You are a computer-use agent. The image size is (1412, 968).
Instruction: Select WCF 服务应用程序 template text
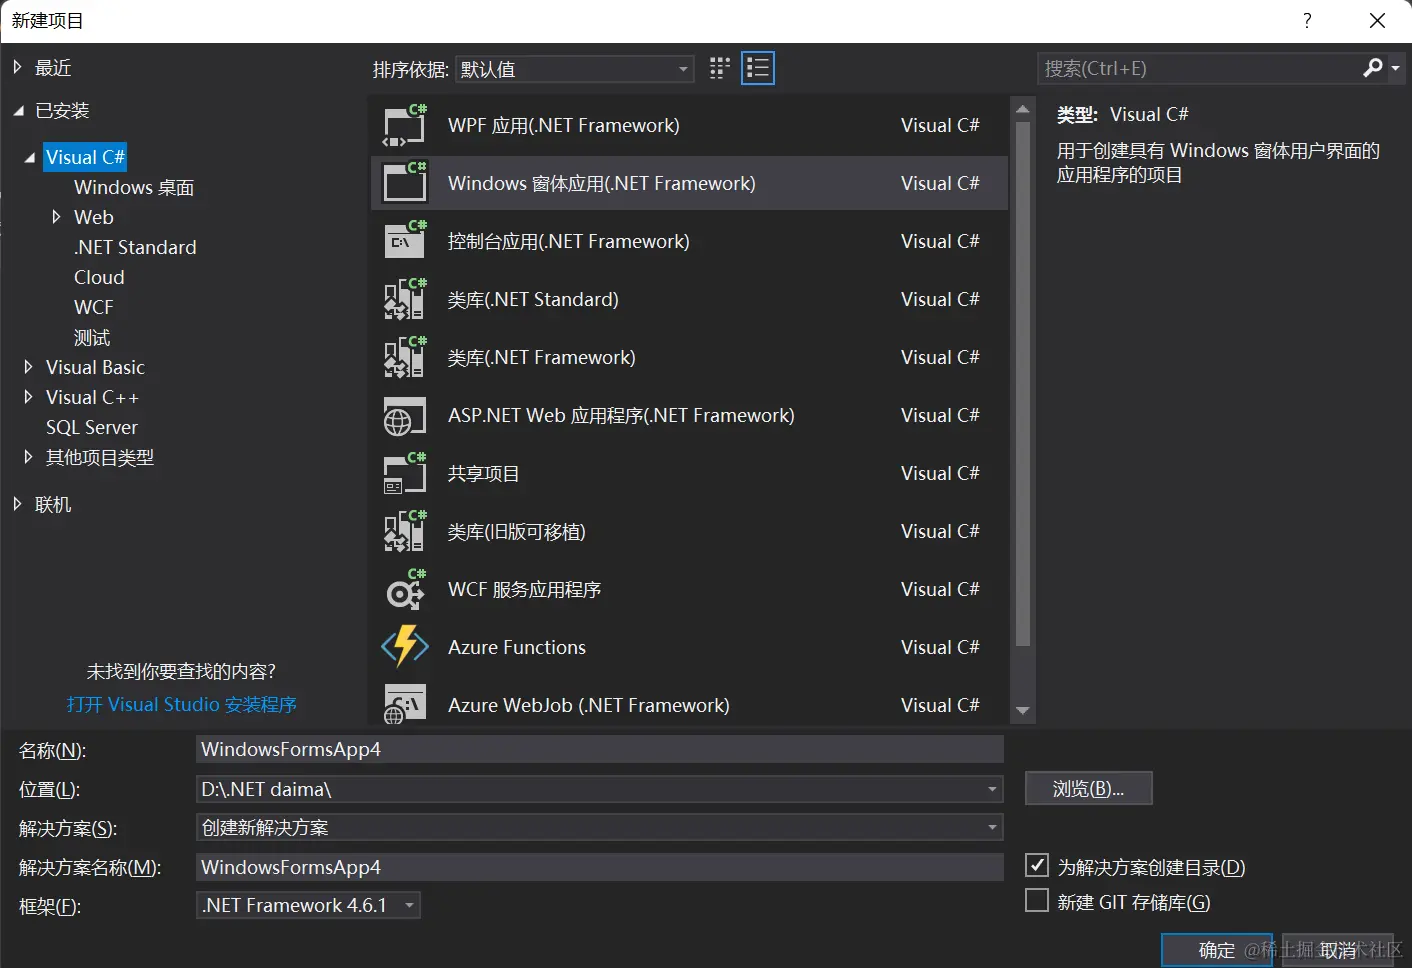tap(525, 589)
